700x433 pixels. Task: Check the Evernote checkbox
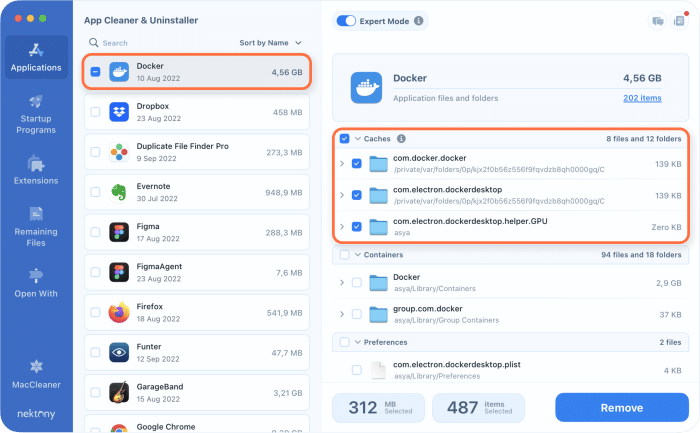[x=96, y=192]
